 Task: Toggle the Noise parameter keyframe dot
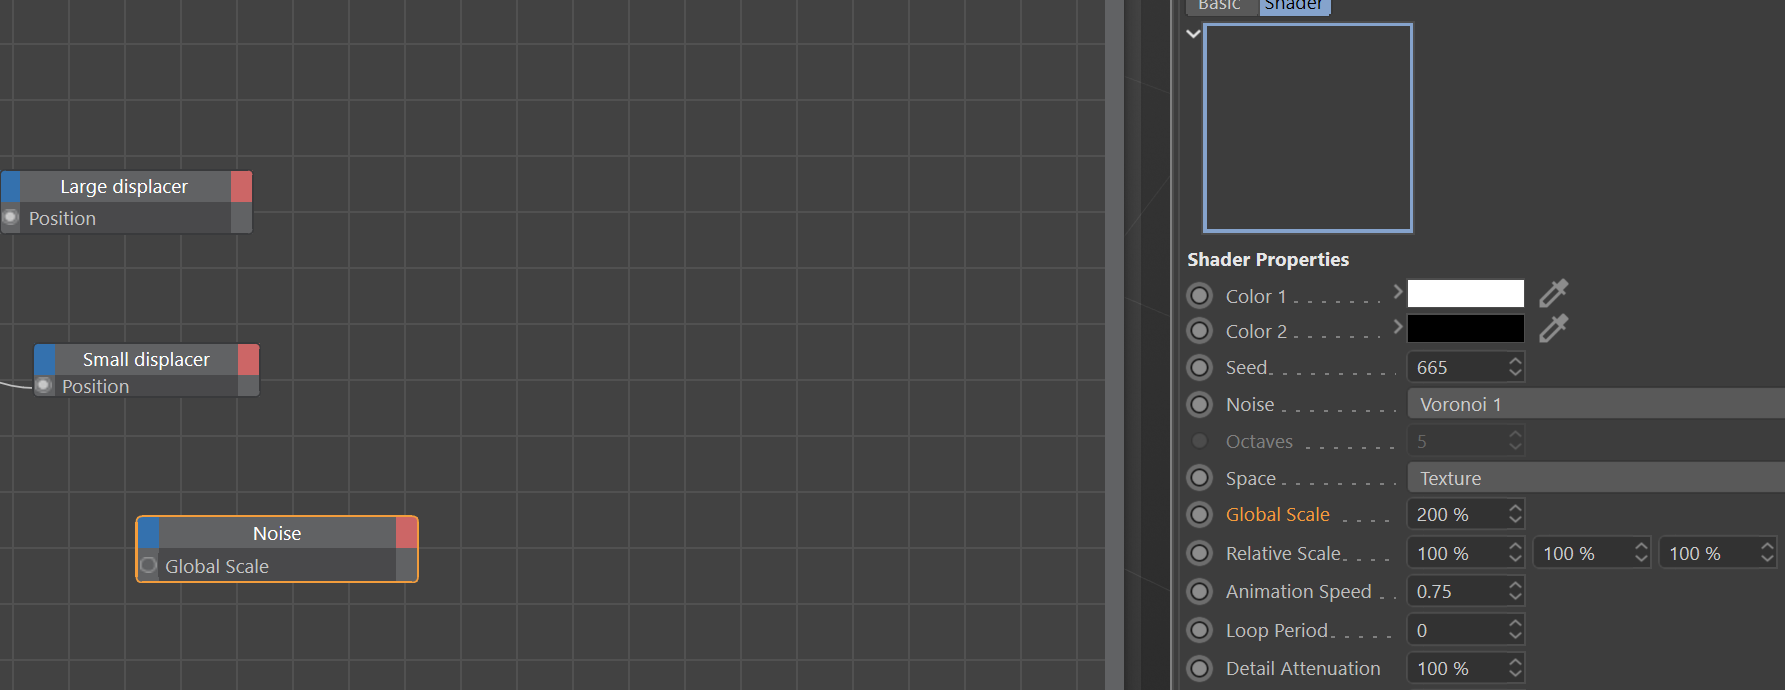tap(1200, 404)
